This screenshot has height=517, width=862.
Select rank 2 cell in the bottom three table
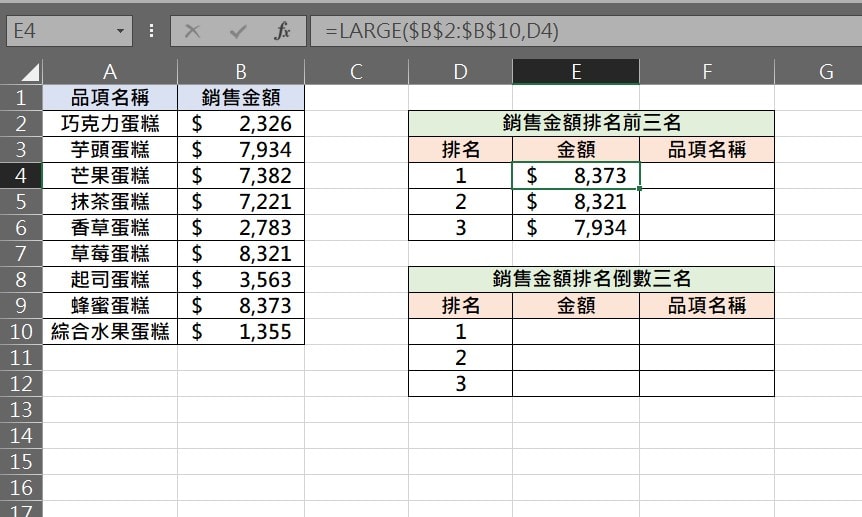[461, 358]
